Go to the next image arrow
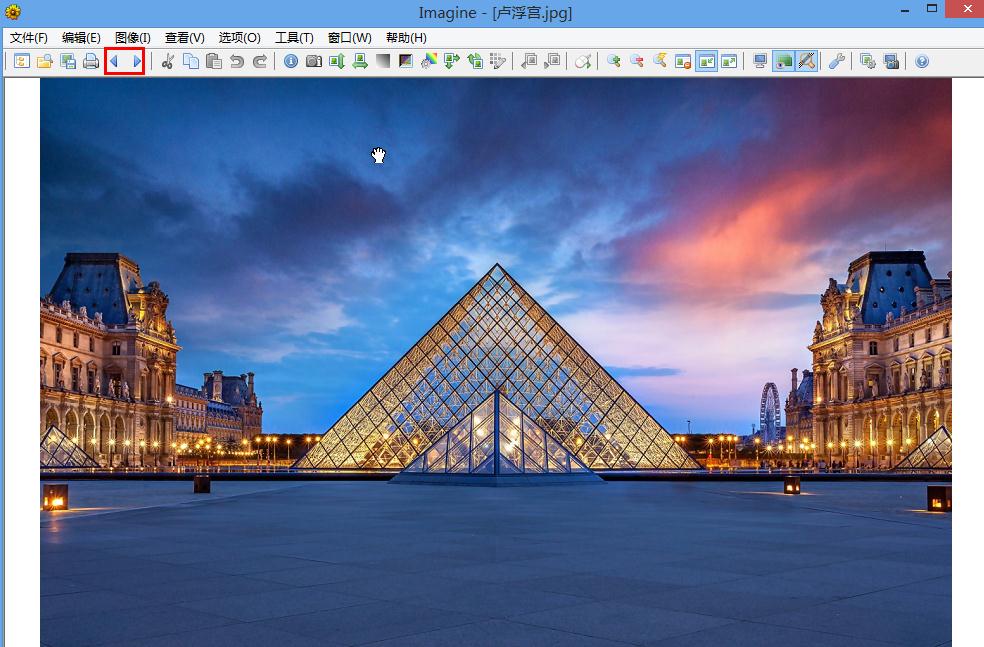This screenshot has width=984, height=647. (136, 61)
